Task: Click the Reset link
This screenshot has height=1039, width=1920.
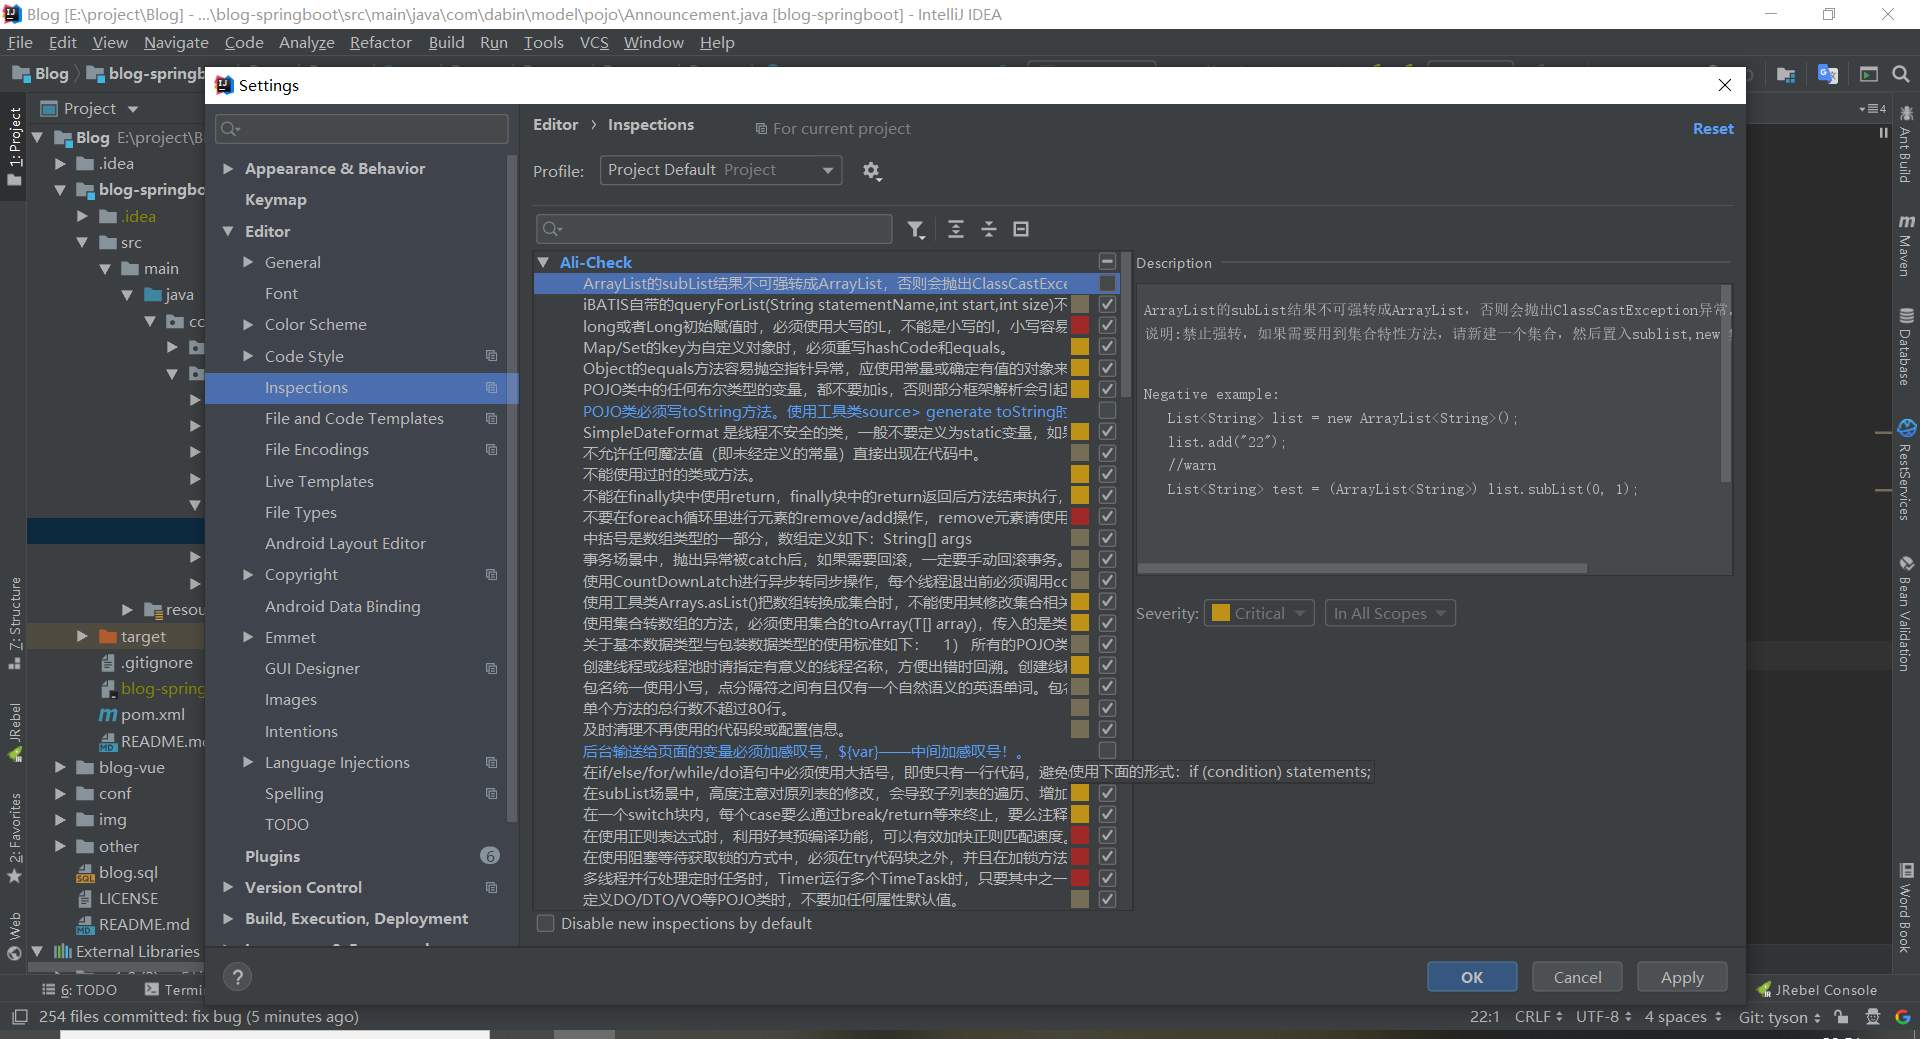Action: coord(1713,129)
